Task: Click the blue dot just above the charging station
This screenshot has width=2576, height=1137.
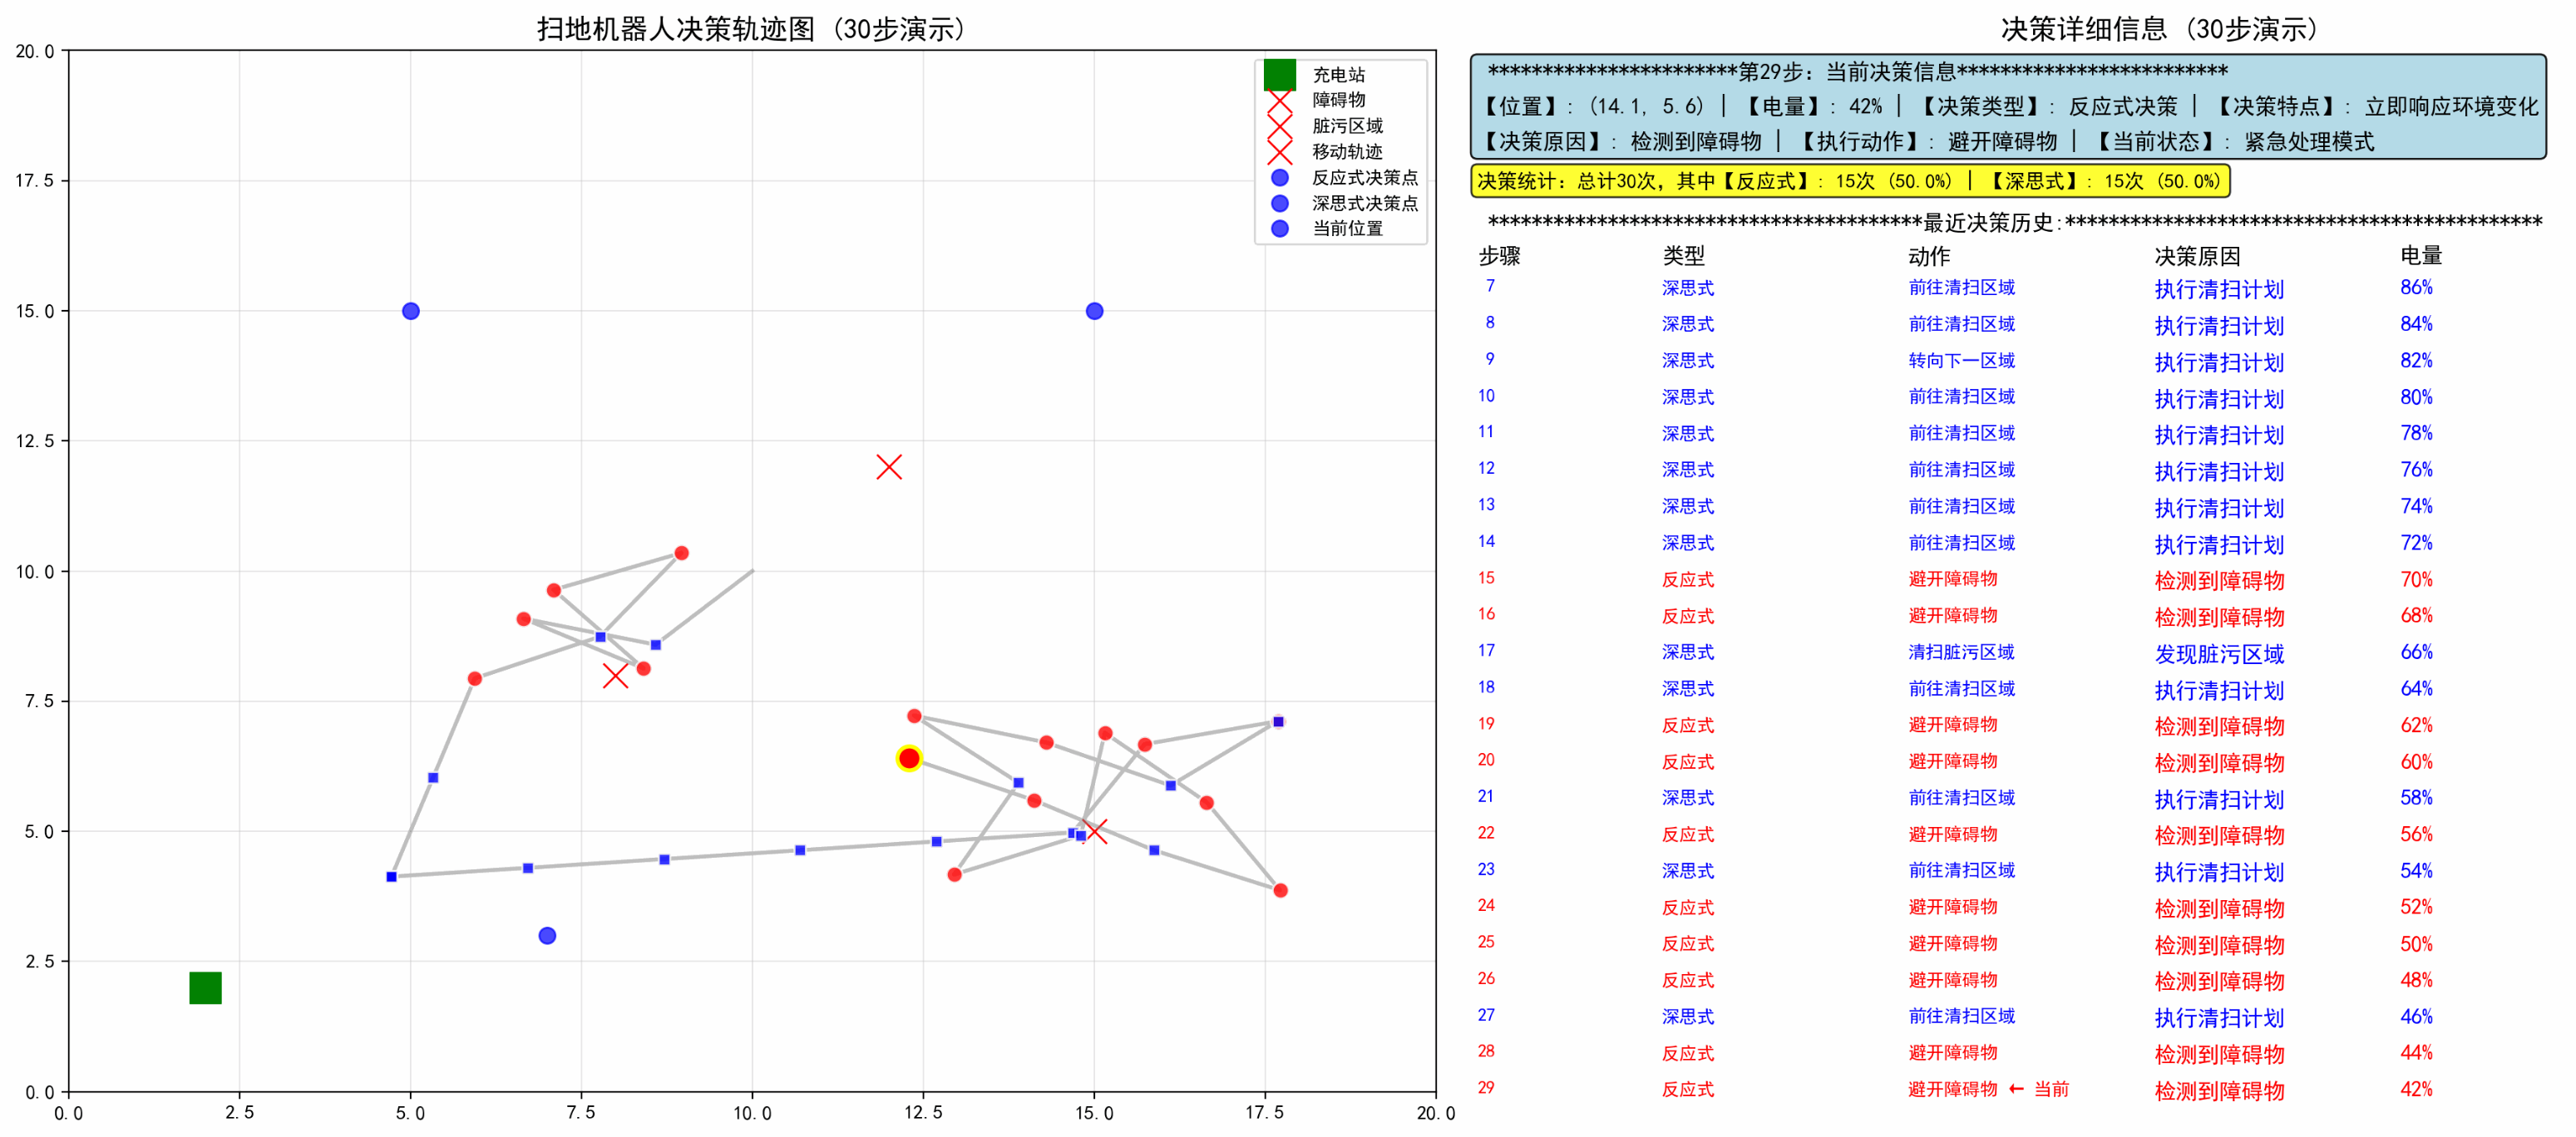Action: (547, 935)
